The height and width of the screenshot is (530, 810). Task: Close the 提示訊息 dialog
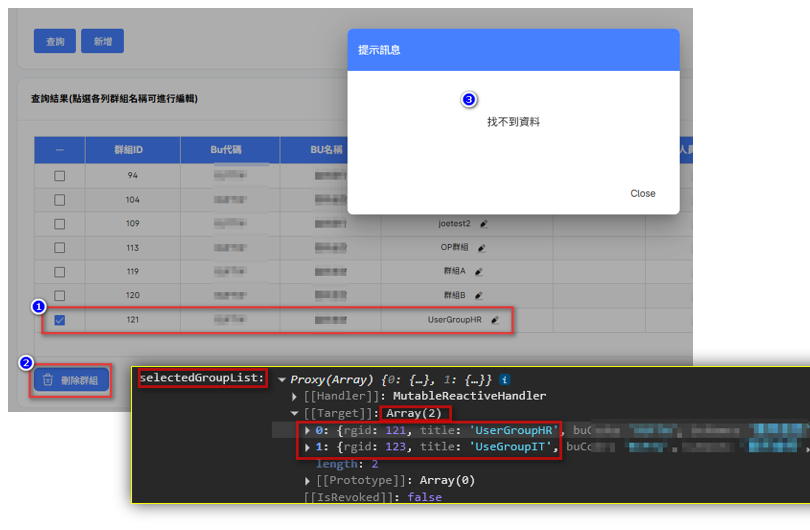pyautogui.click(x=643, y=193)
